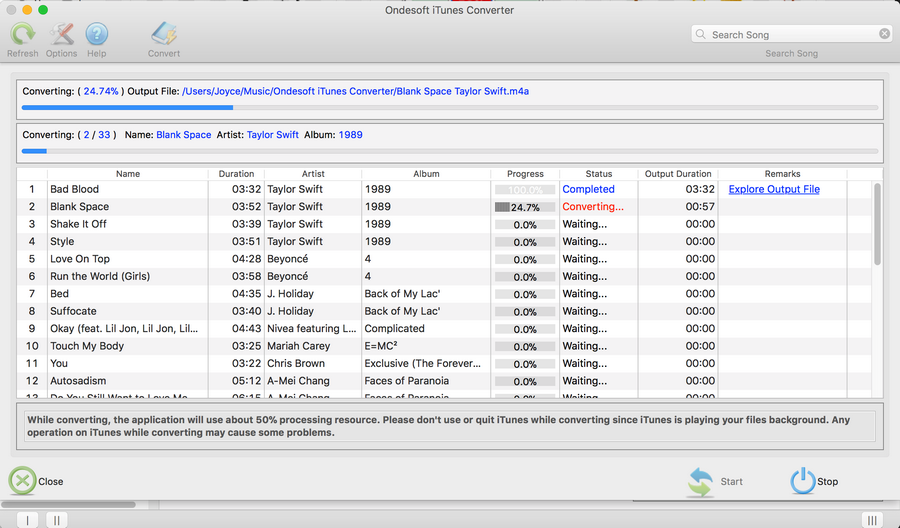
Task: Click the A-Mei Chang artist cell for Autosadism
Action: pos(298,381)
